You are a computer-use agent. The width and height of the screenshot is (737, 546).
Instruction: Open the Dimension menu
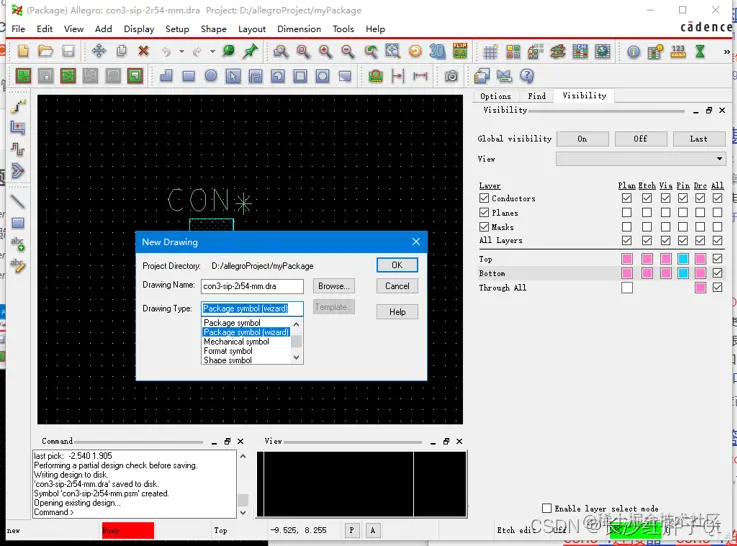click(x=299, y=29)
